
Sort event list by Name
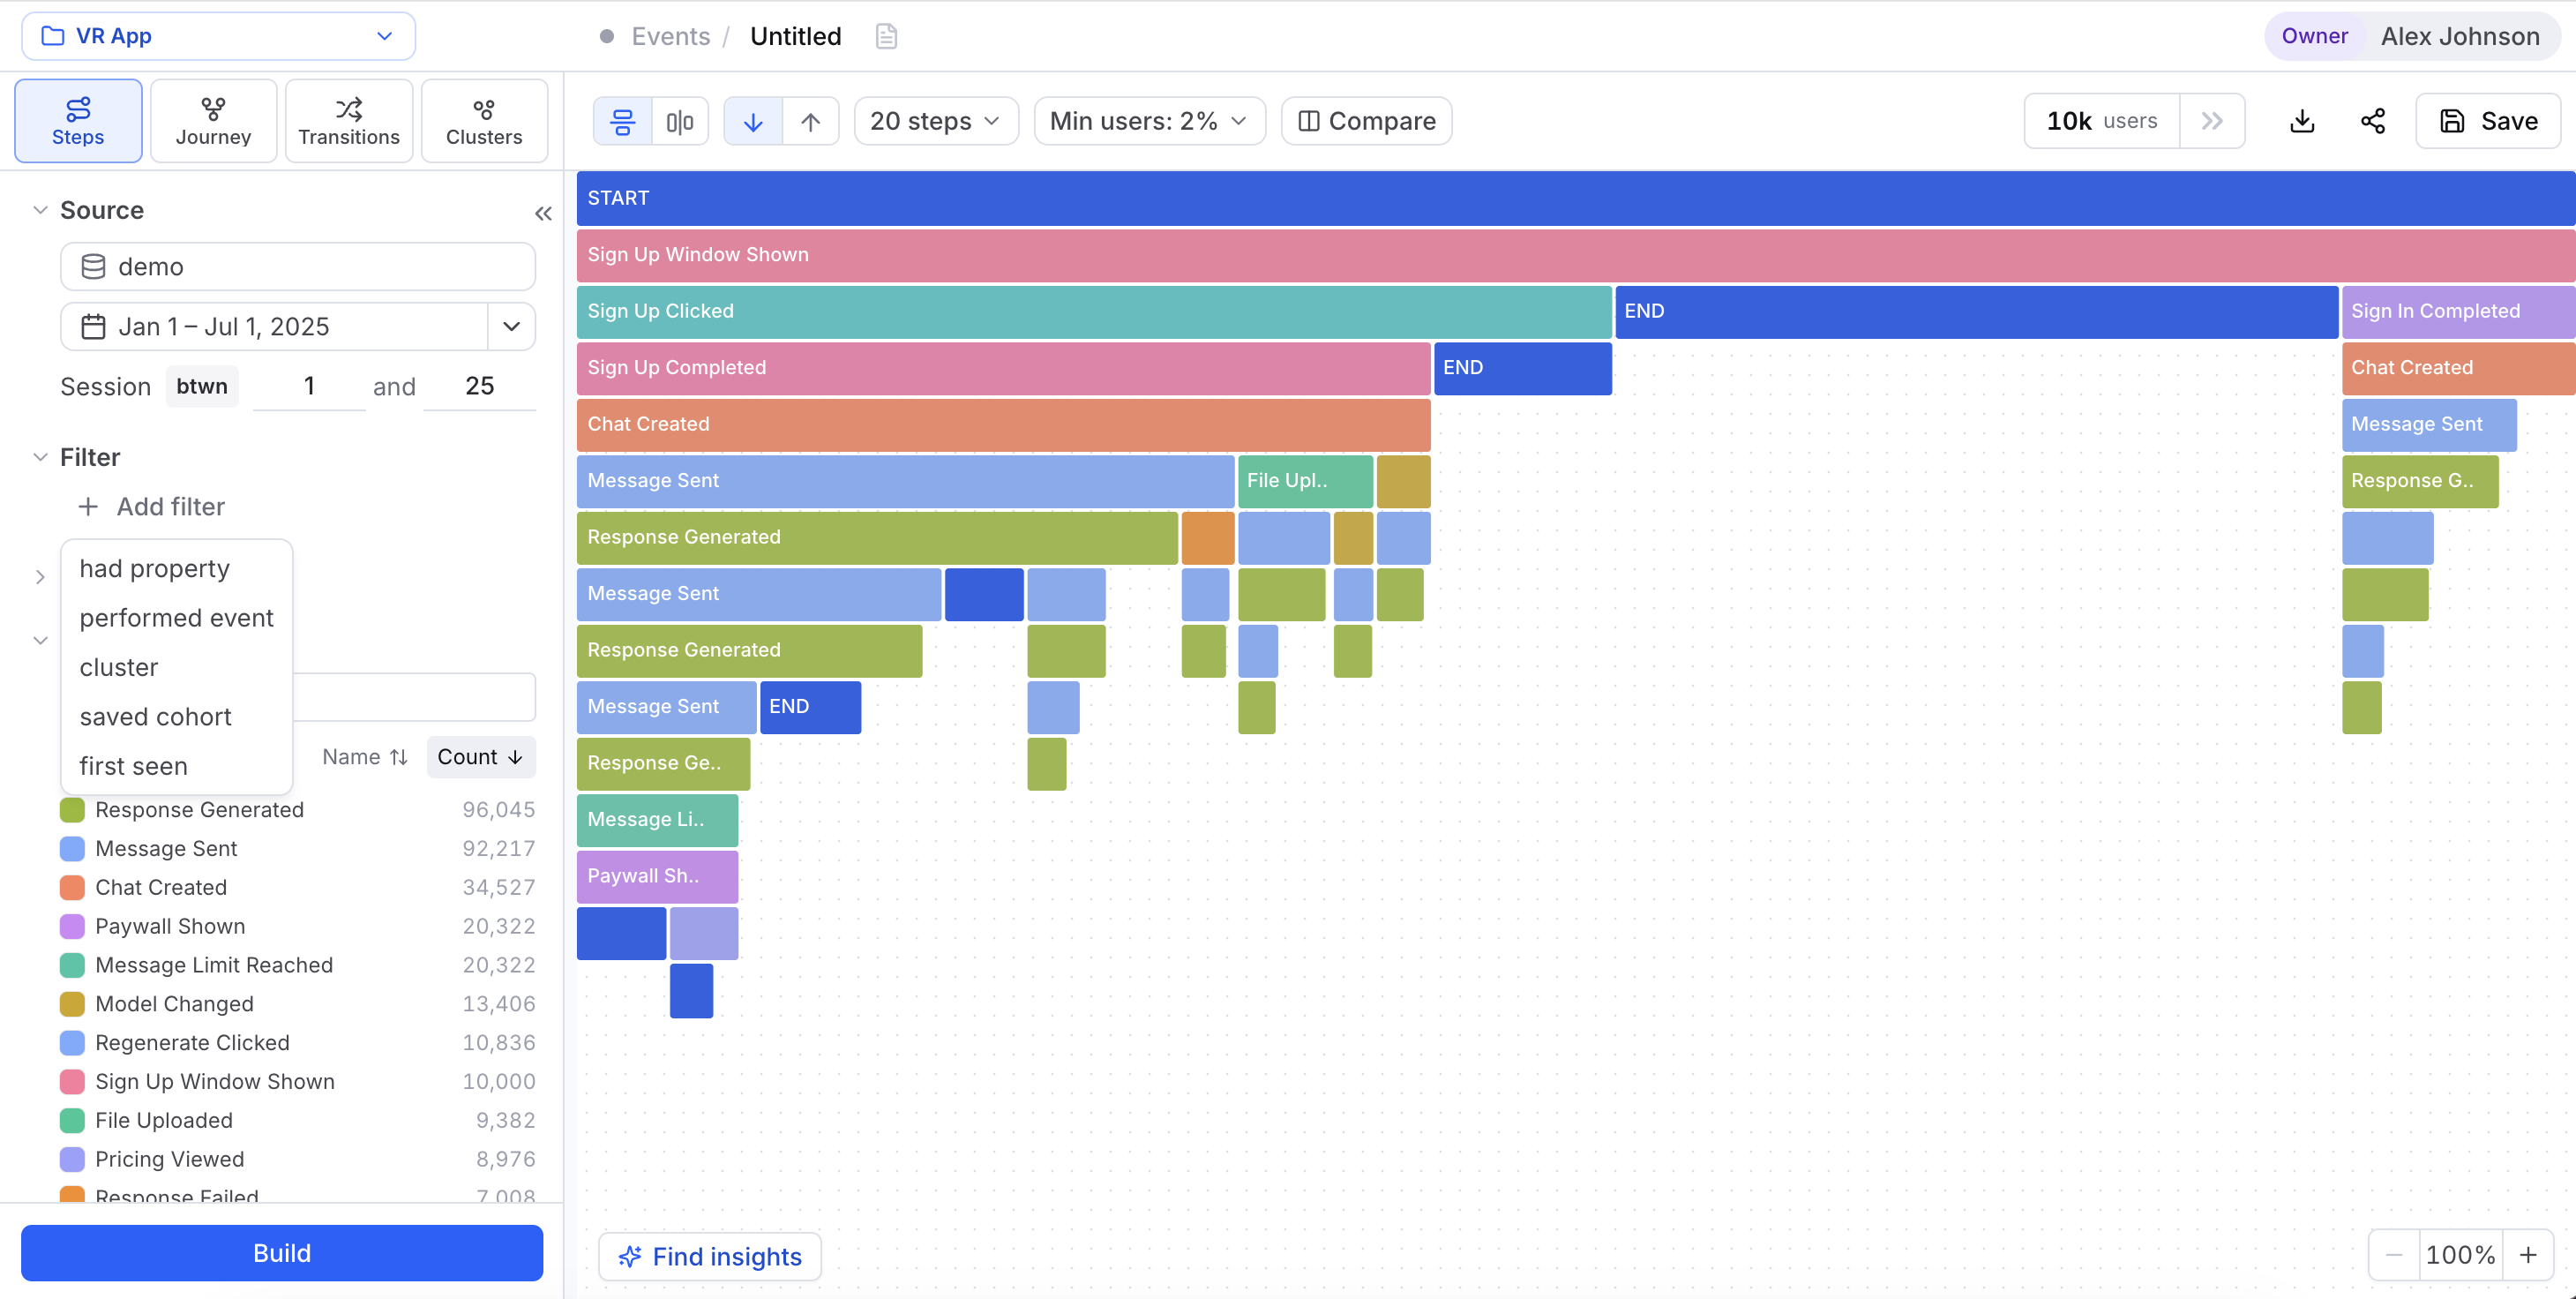click(x=365, y=757)
